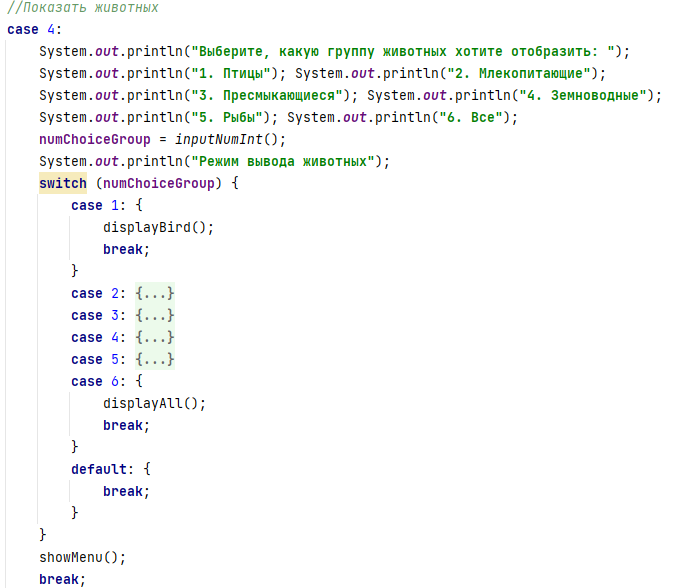Screen dimensions: 679x588
Task: Click the string "4. Земноводные"
Action: (582, 95)
